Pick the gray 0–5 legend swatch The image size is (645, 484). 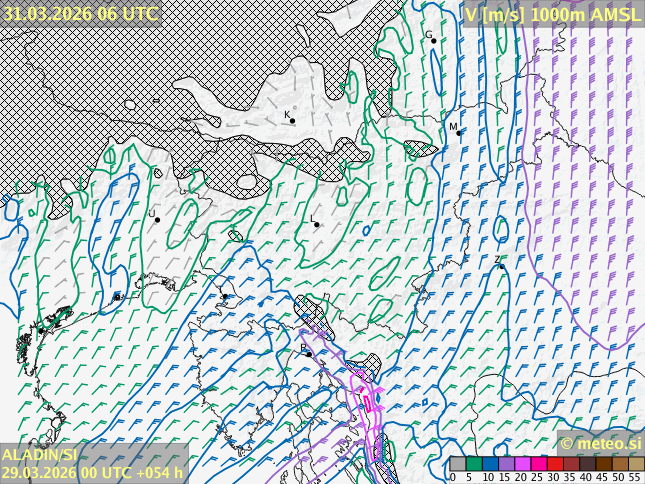tap(458, 464)
